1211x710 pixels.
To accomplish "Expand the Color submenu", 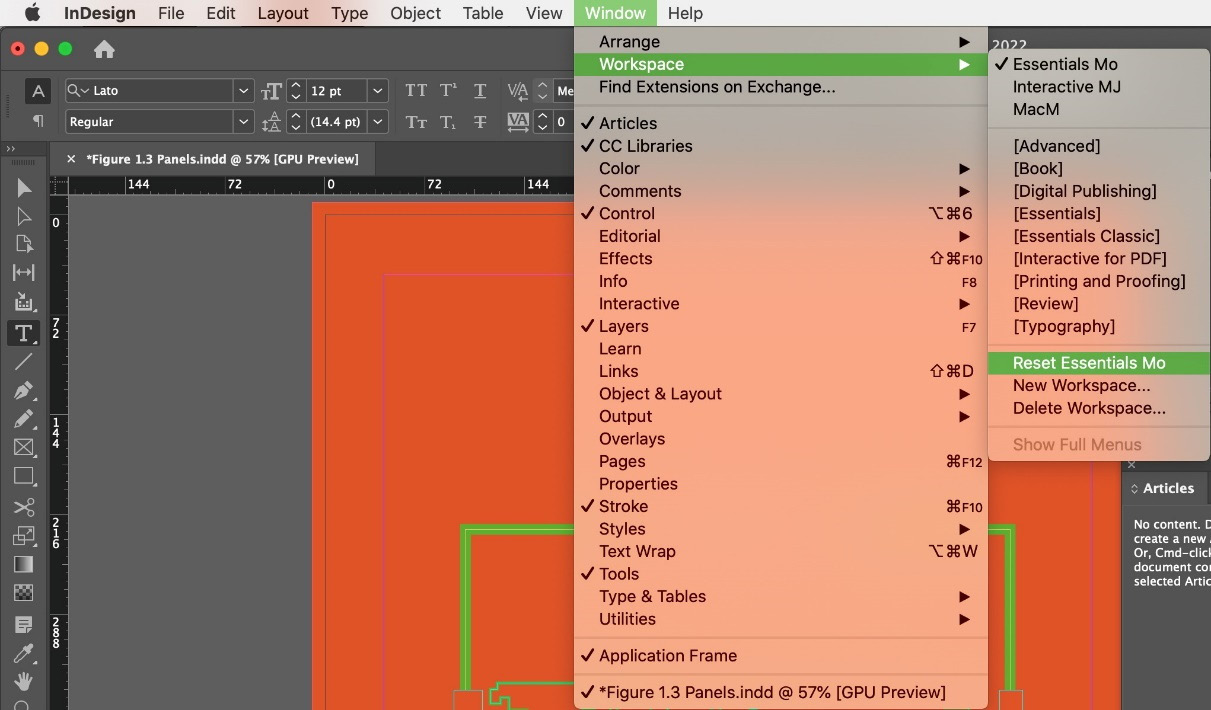I will (781, 169).
